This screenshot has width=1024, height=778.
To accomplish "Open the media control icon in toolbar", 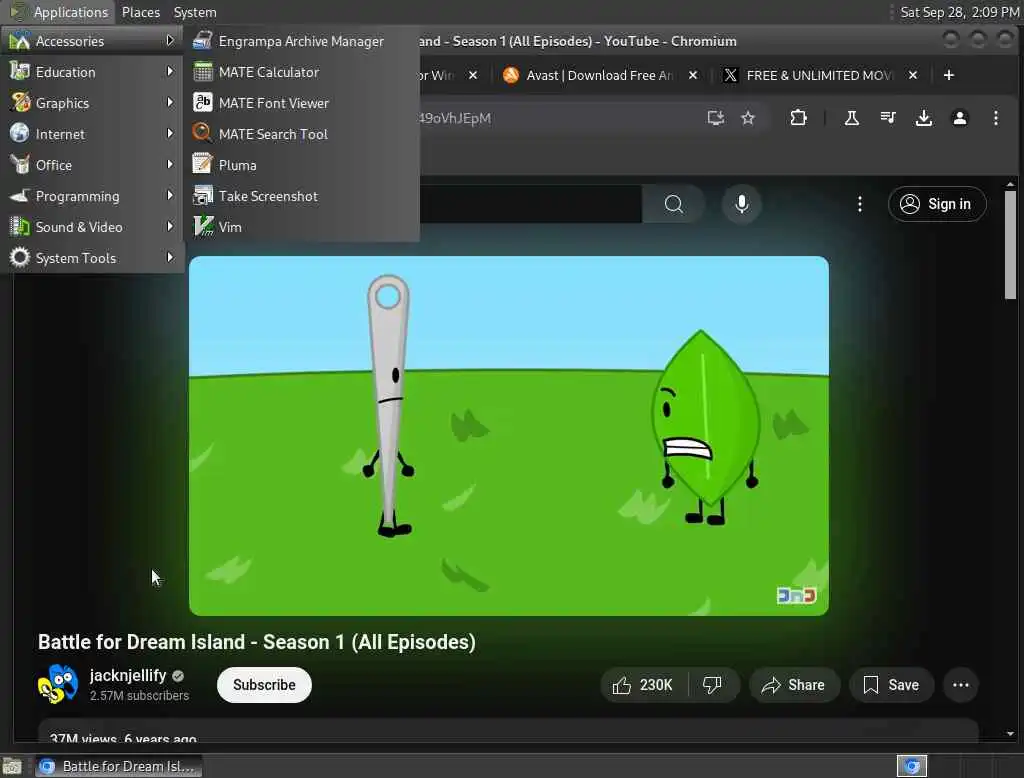I will pos(888,118).
